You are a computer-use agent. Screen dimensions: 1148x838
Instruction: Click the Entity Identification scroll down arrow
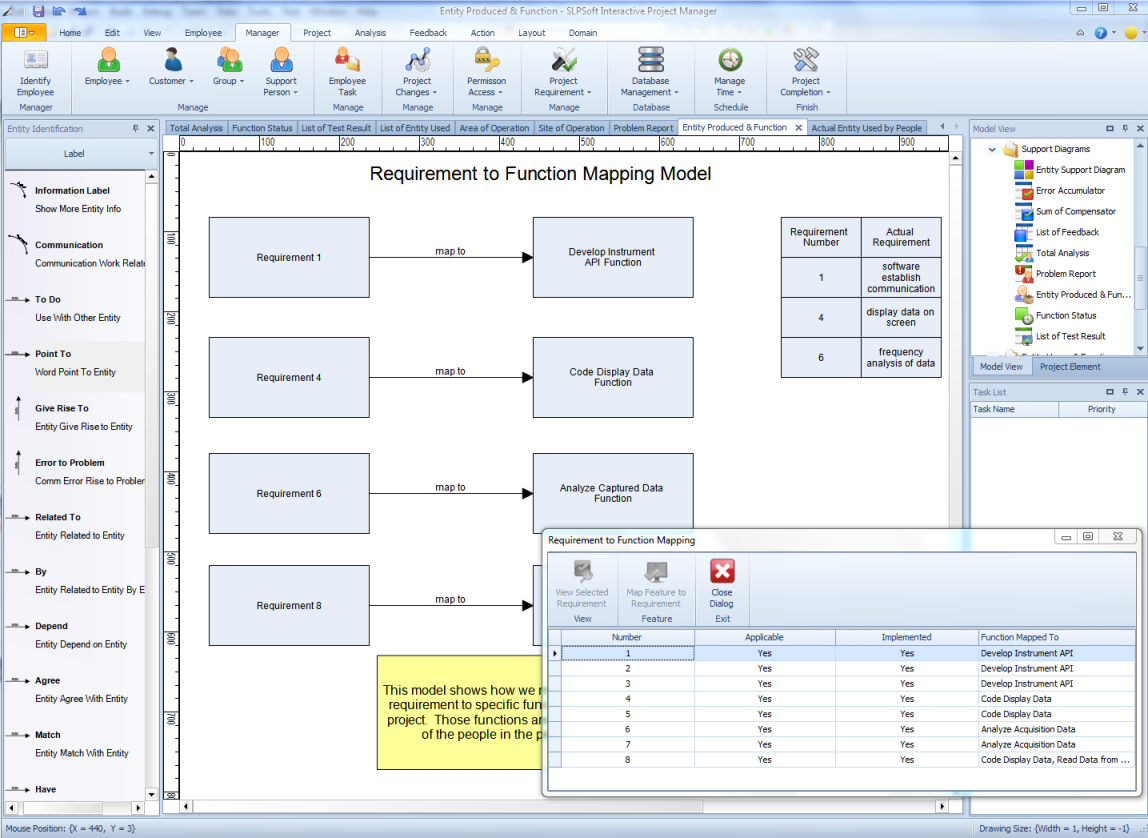point(152,794)
